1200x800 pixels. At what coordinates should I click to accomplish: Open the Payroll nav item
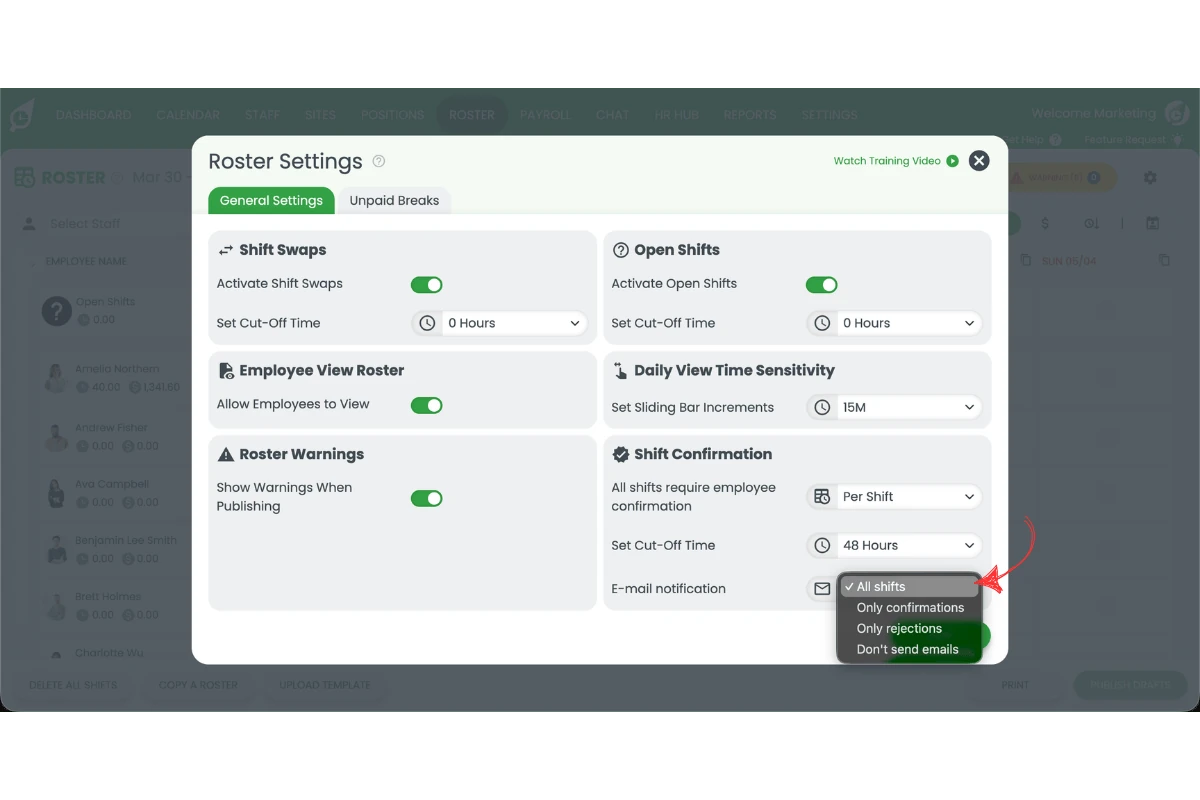coord(545,115)
